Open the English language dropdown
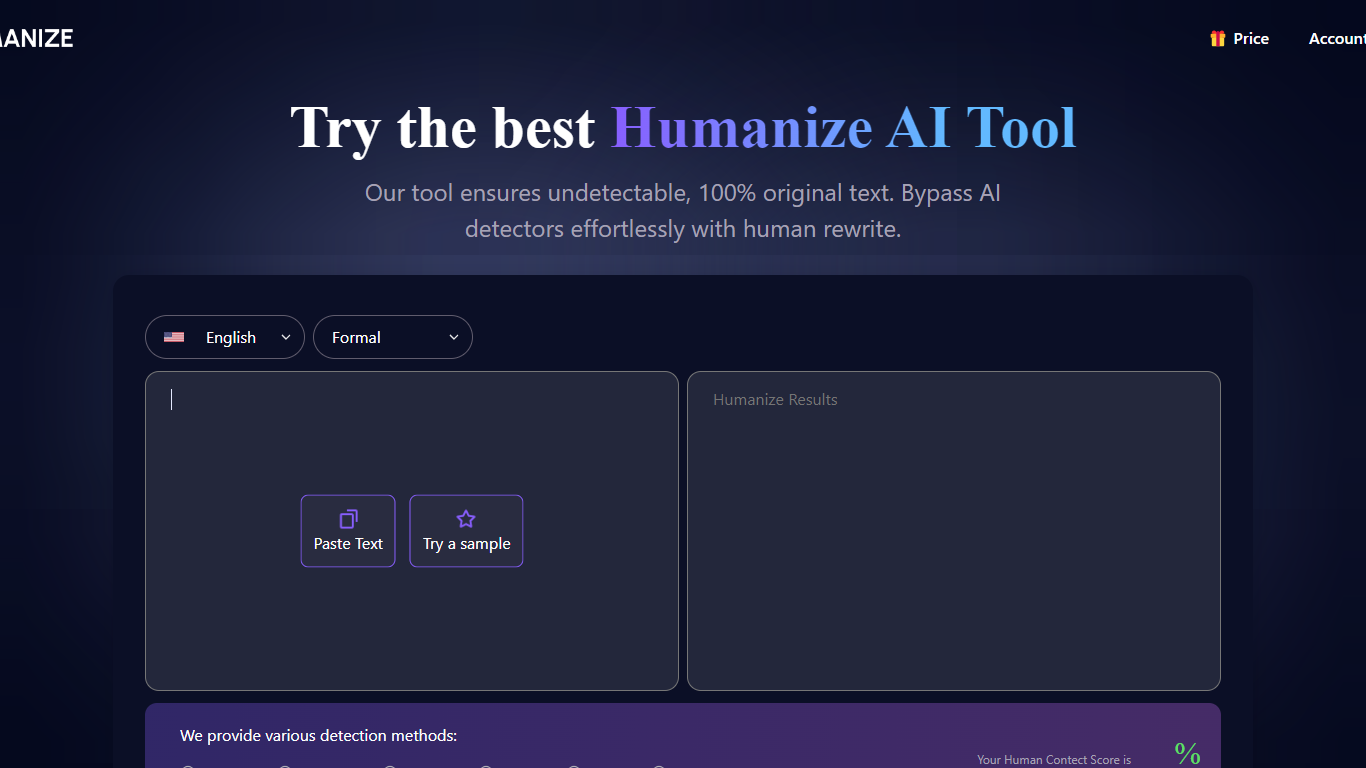This screenshot has height=768, width=1366. (x=224, y=337)
